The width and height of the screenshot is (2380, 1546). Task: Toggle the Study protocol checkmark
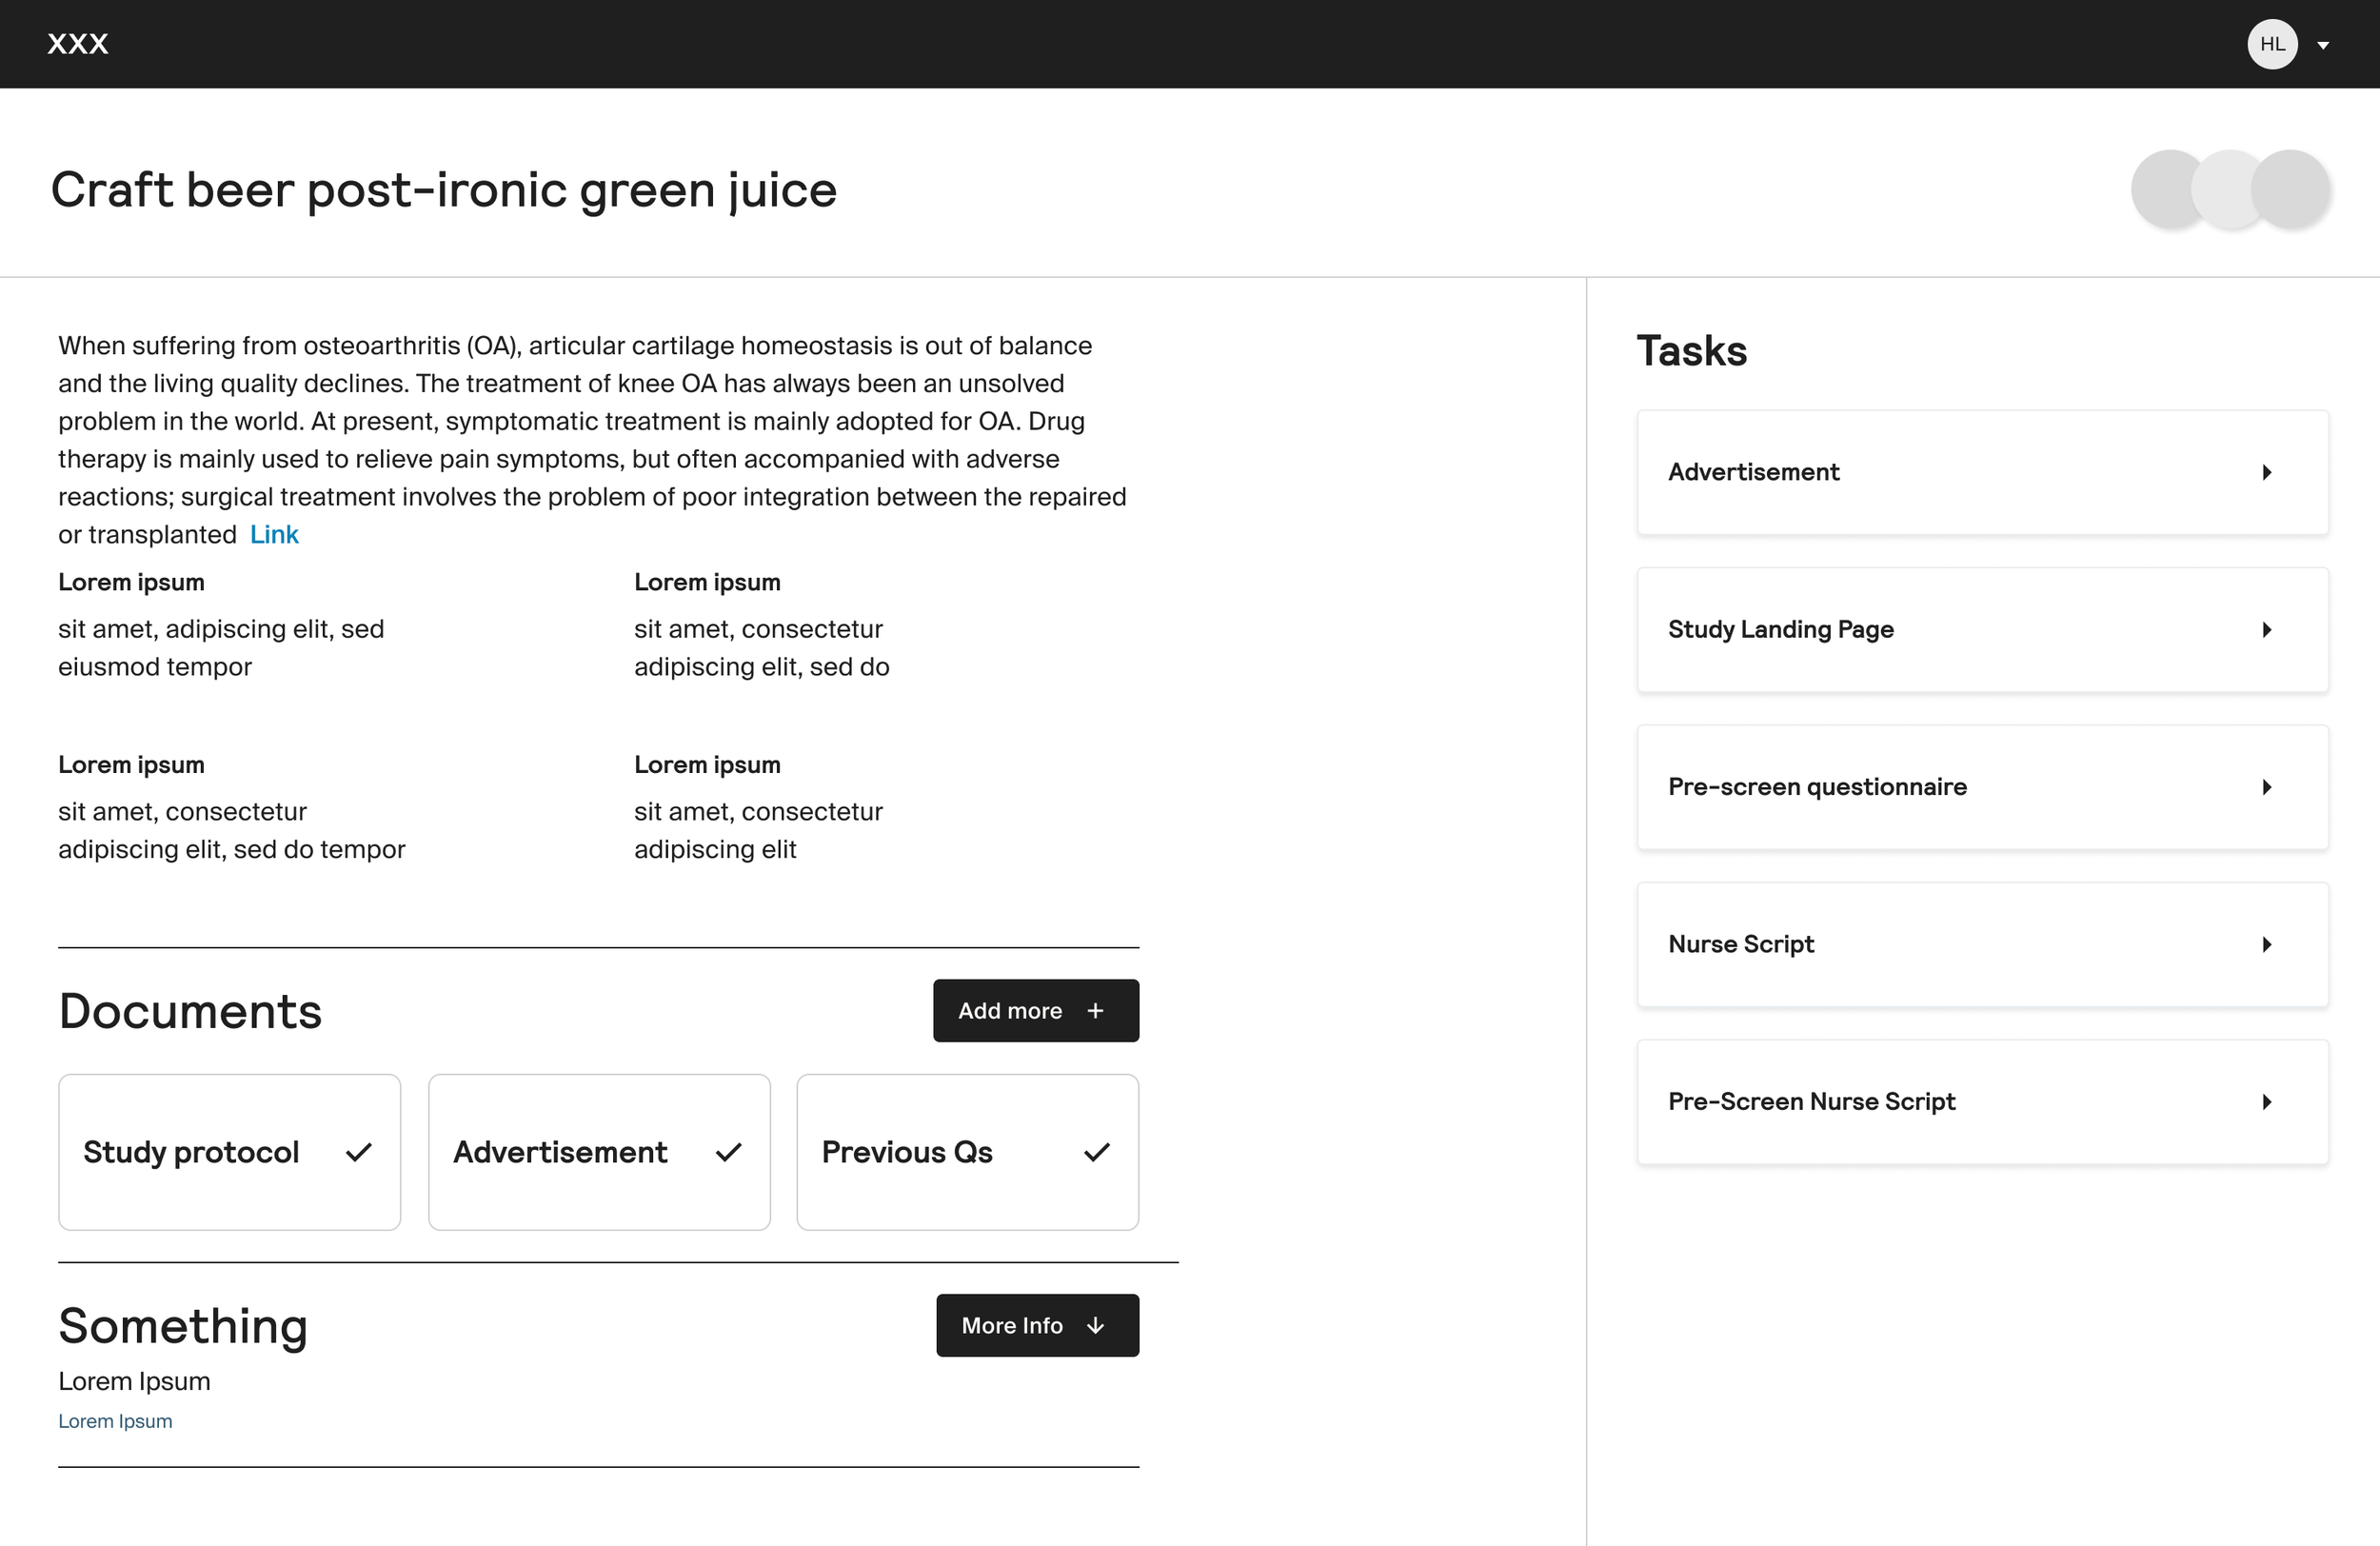click(359, 1152)
